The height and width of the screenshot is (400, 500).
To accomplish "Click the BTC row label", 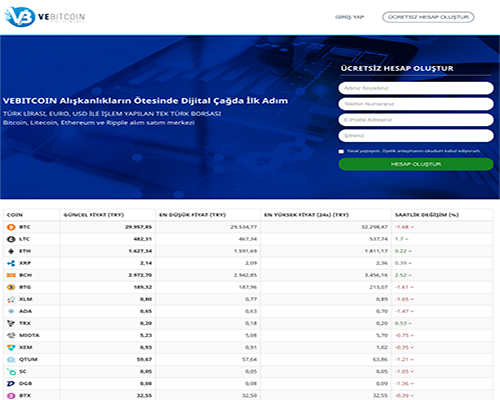I will [x=25, y=227].
